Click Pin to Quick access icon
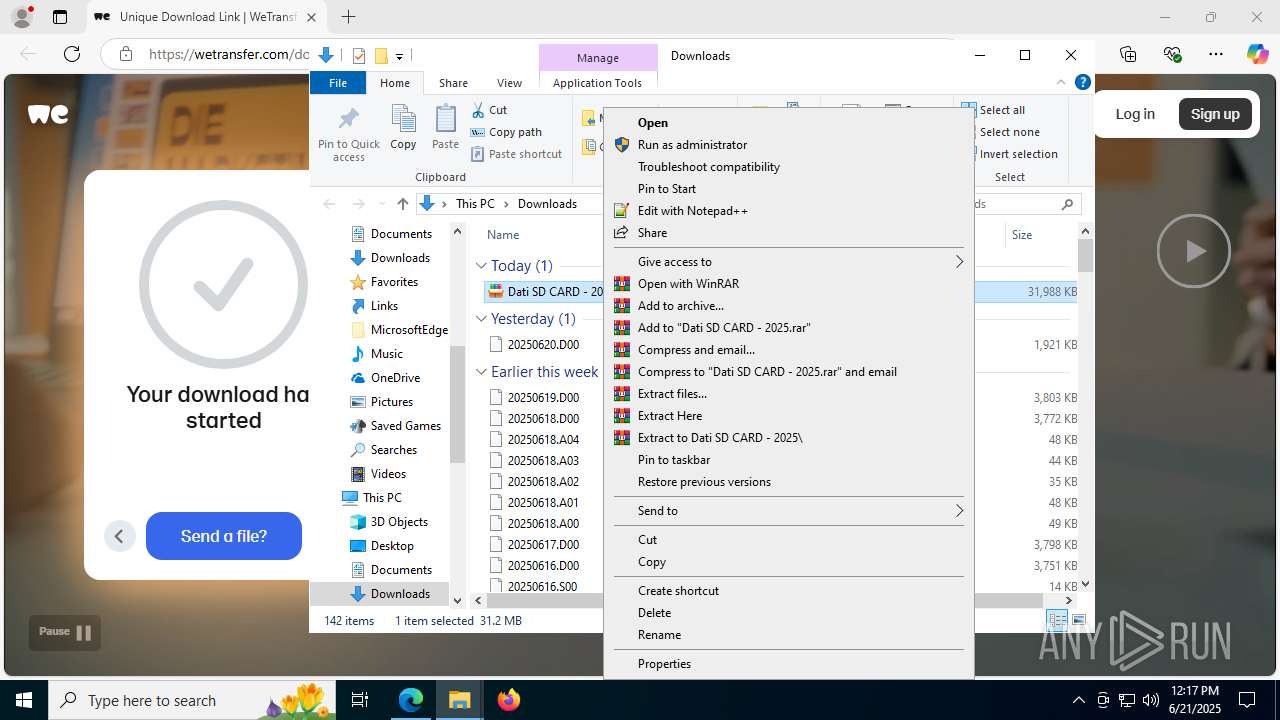 click(348, 133)
